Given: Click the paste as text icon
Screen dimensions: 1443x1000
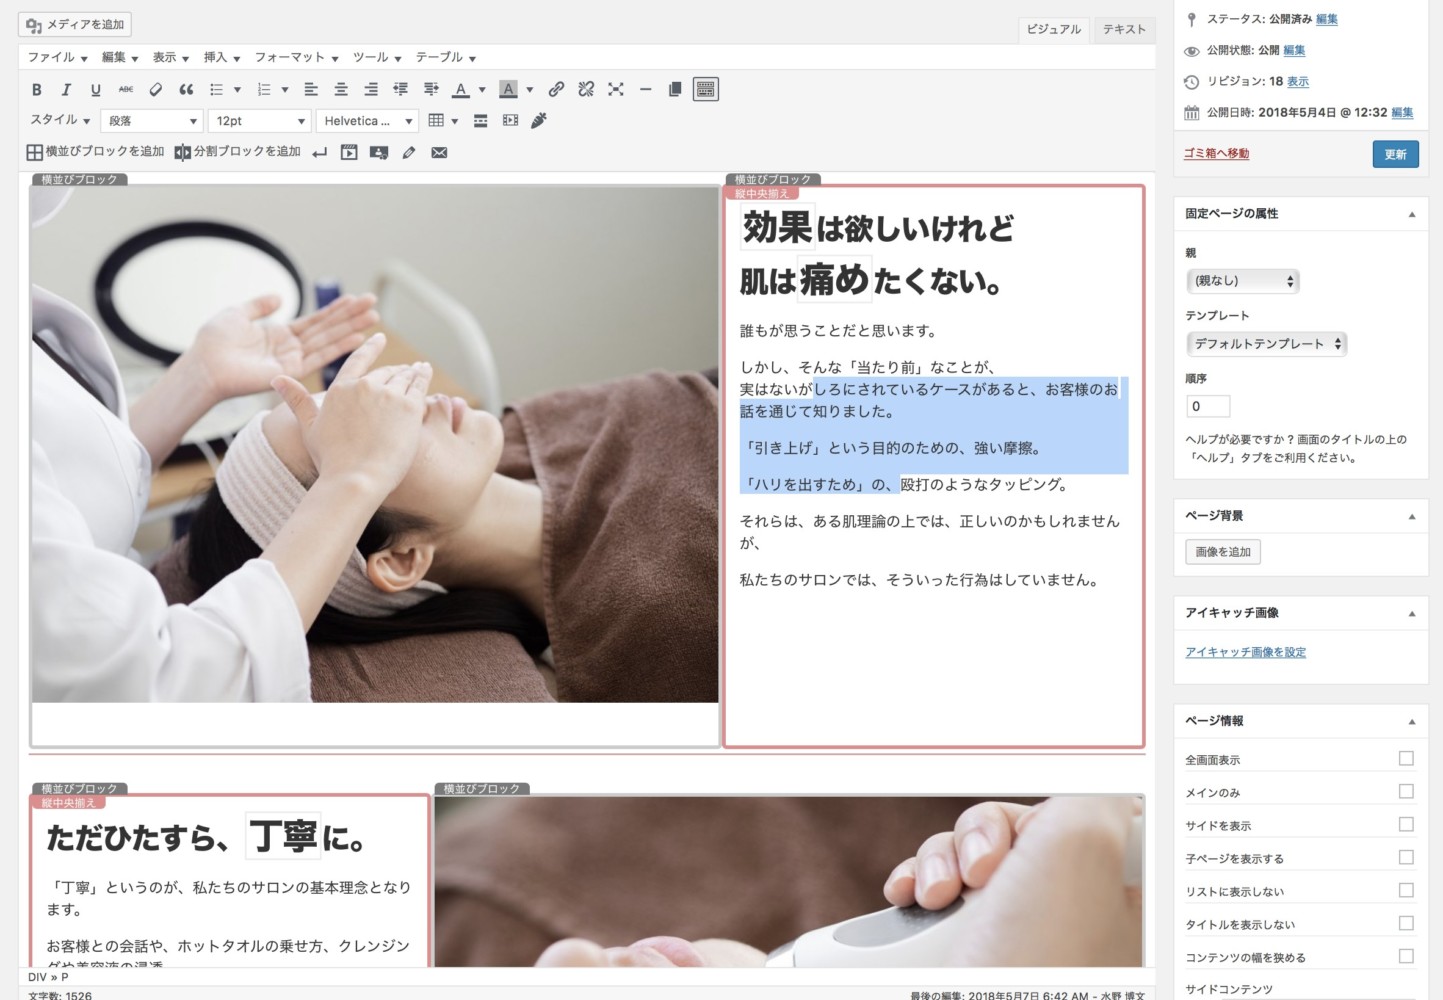Looking at the screenshot, I should point(675,90).
